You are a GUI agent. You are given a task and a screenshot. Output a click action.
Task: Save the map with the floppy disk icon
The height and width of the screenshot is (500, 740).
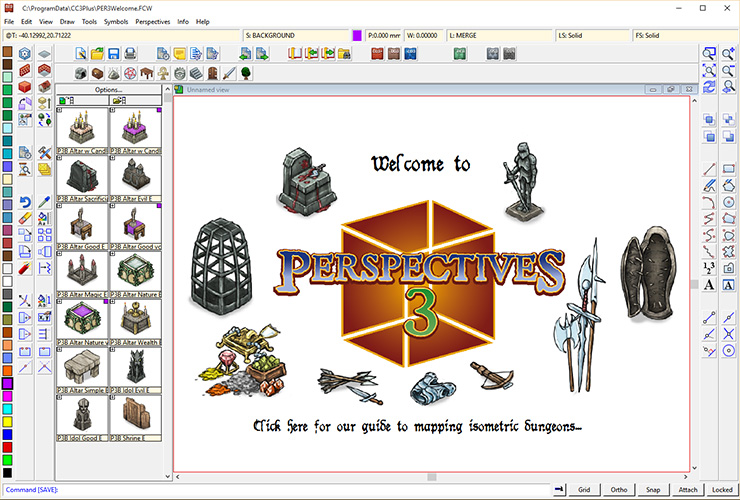click(113, 53)
